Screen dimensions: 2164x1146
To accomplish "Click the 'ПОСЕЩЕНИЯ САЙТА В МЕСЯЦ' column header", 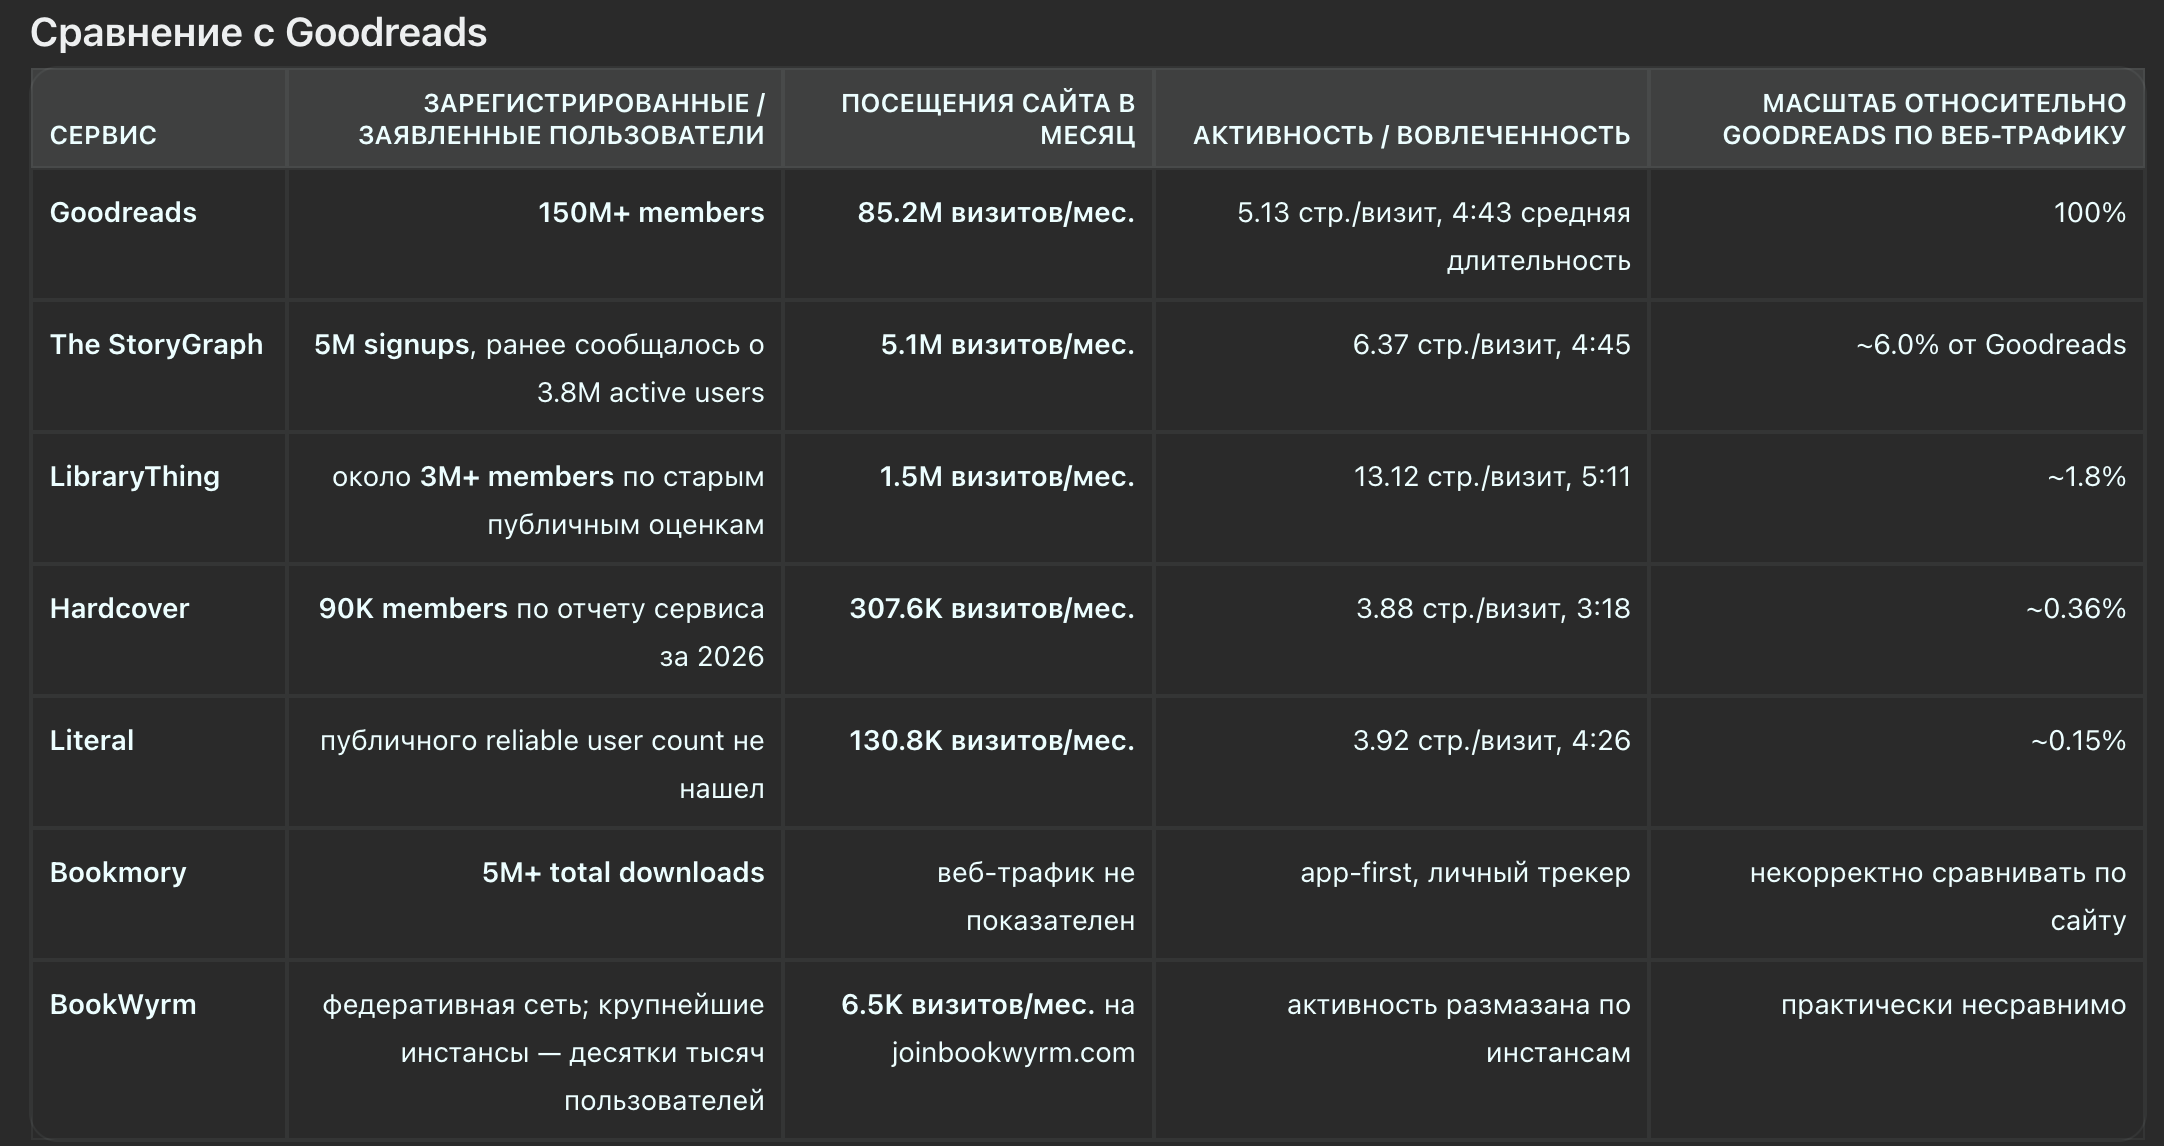I will point(988,119).
